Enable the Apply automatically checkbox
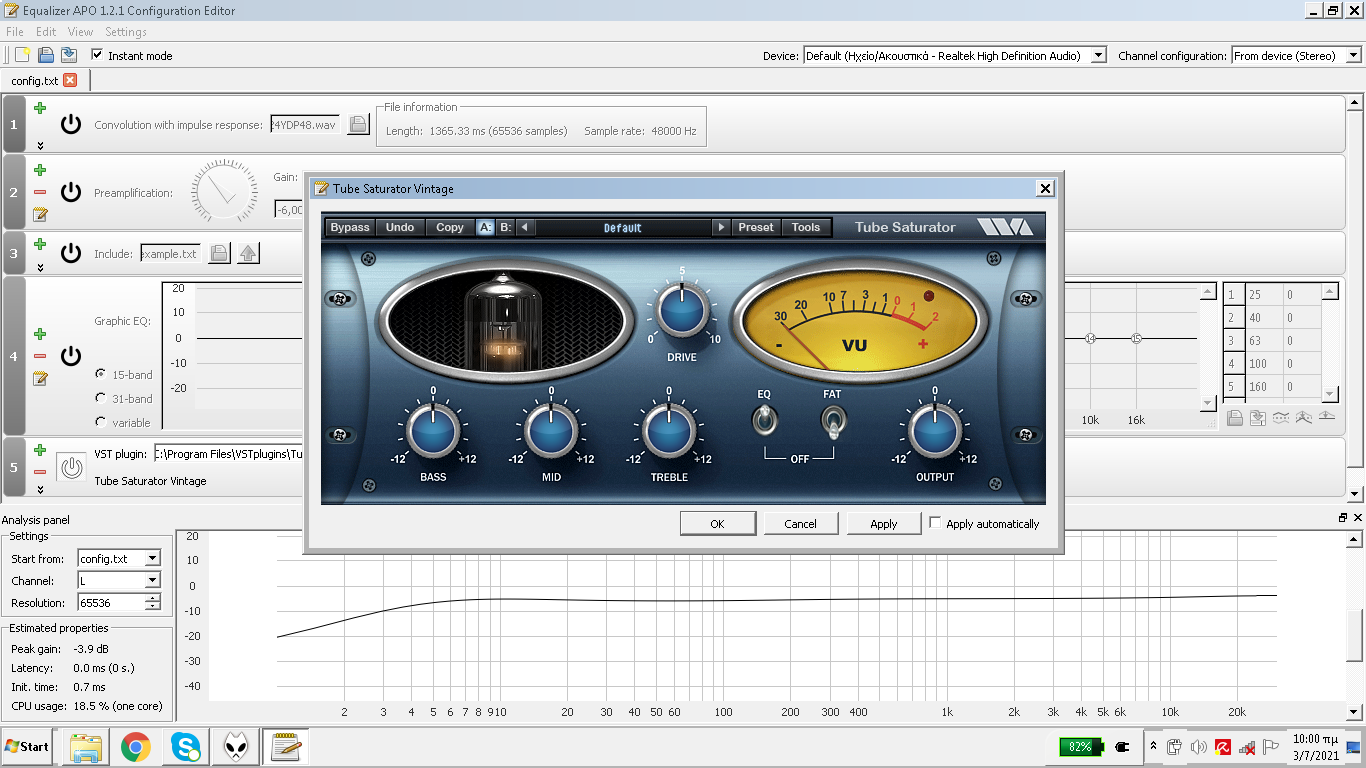This screenshot has width=1366, height=768. (935, 523)
